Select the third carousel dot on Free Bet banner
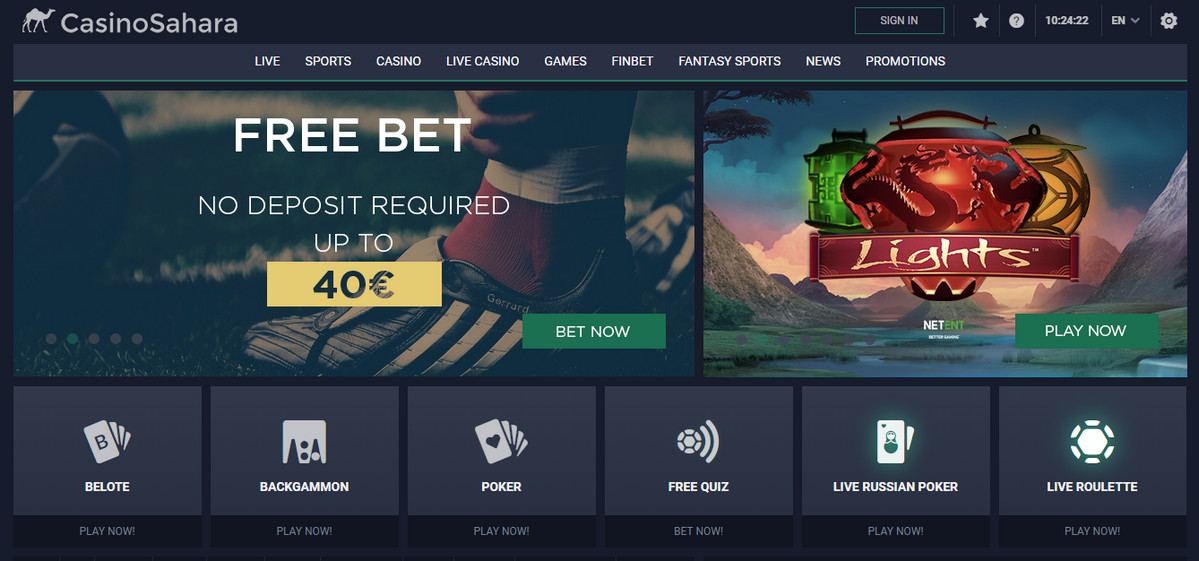Screen dimensions: 1199x561 [x=94, y=339]
